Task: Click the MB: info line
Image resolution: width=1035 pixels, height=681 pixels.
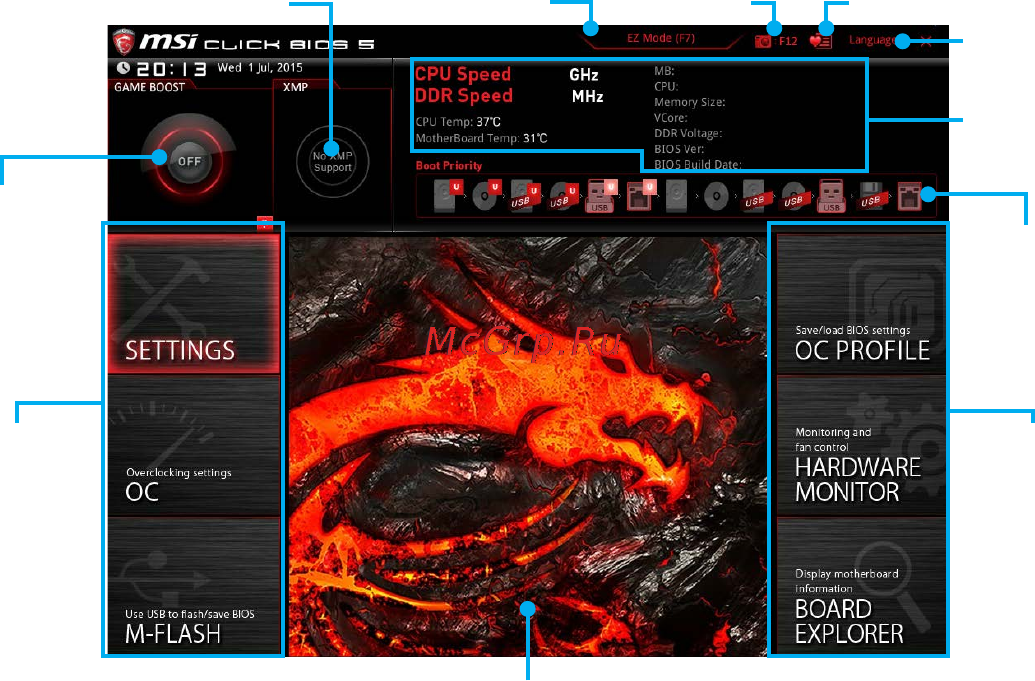Action: 664,71
